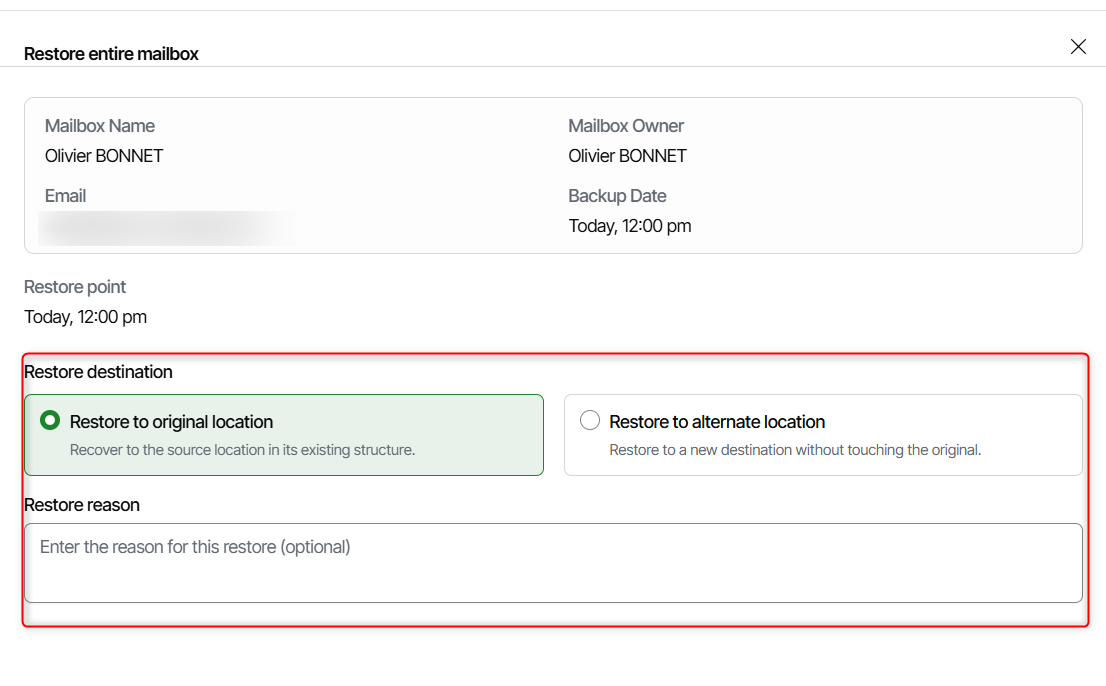
Task: Click the Mailbox Name value Olivier BONNET
Action: coord(104,156)
